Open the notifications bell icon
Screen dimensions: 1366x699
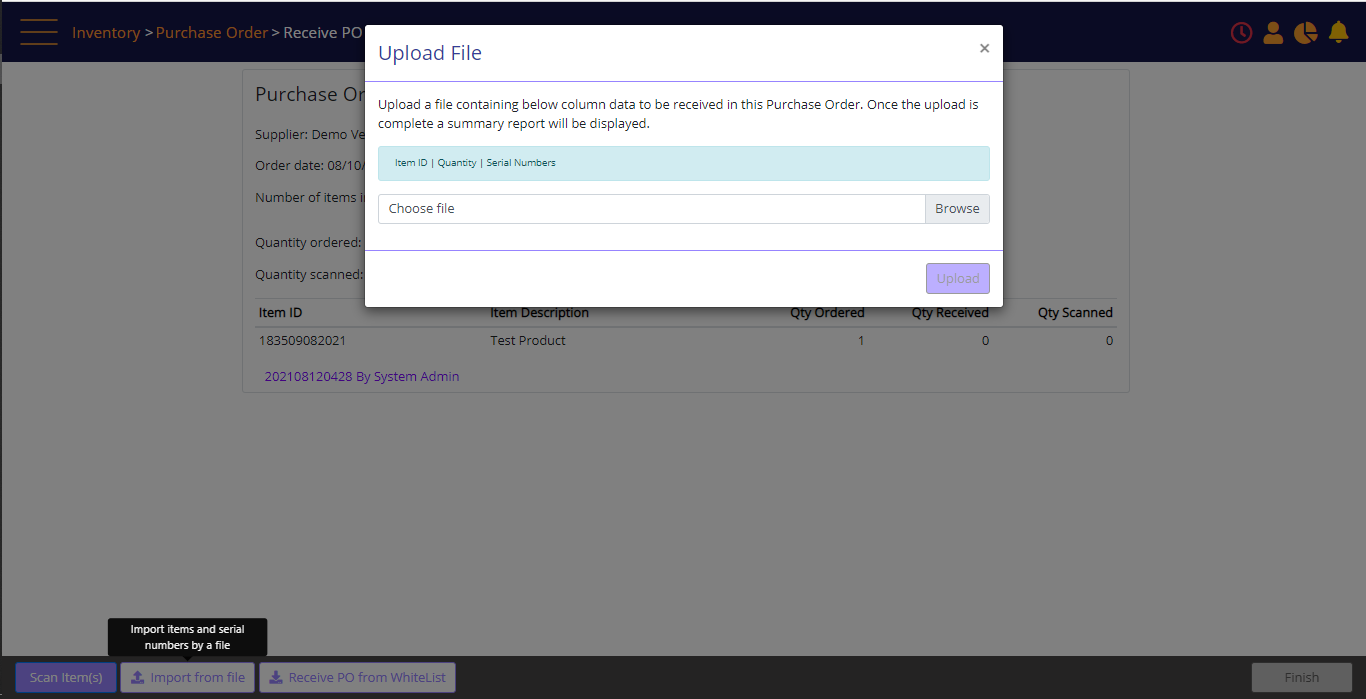coord(1338,33)
